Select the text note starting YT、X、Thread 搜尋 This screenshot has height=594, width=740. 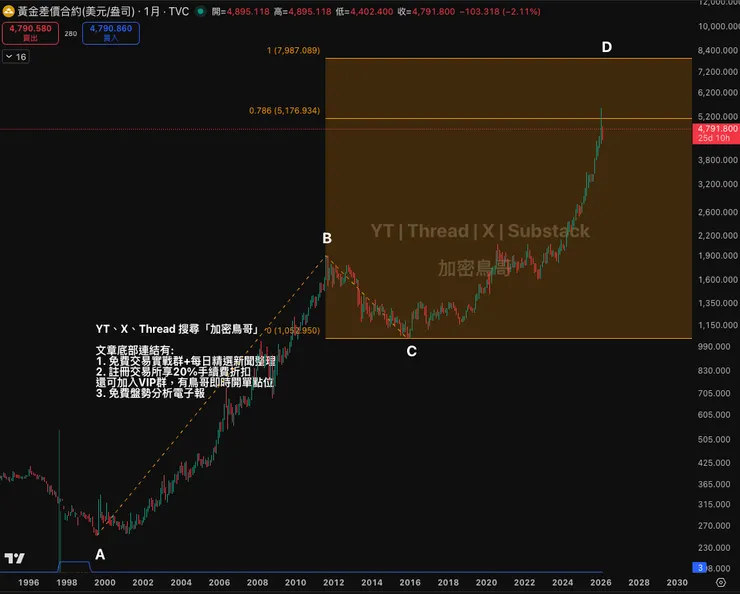coord(185,361)
